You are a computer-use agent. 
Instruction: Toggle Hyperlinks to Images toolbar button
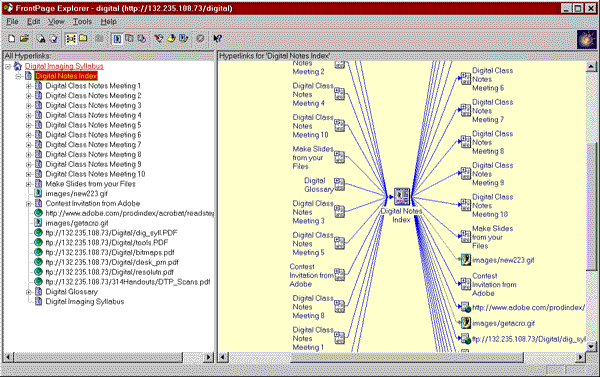117,39
